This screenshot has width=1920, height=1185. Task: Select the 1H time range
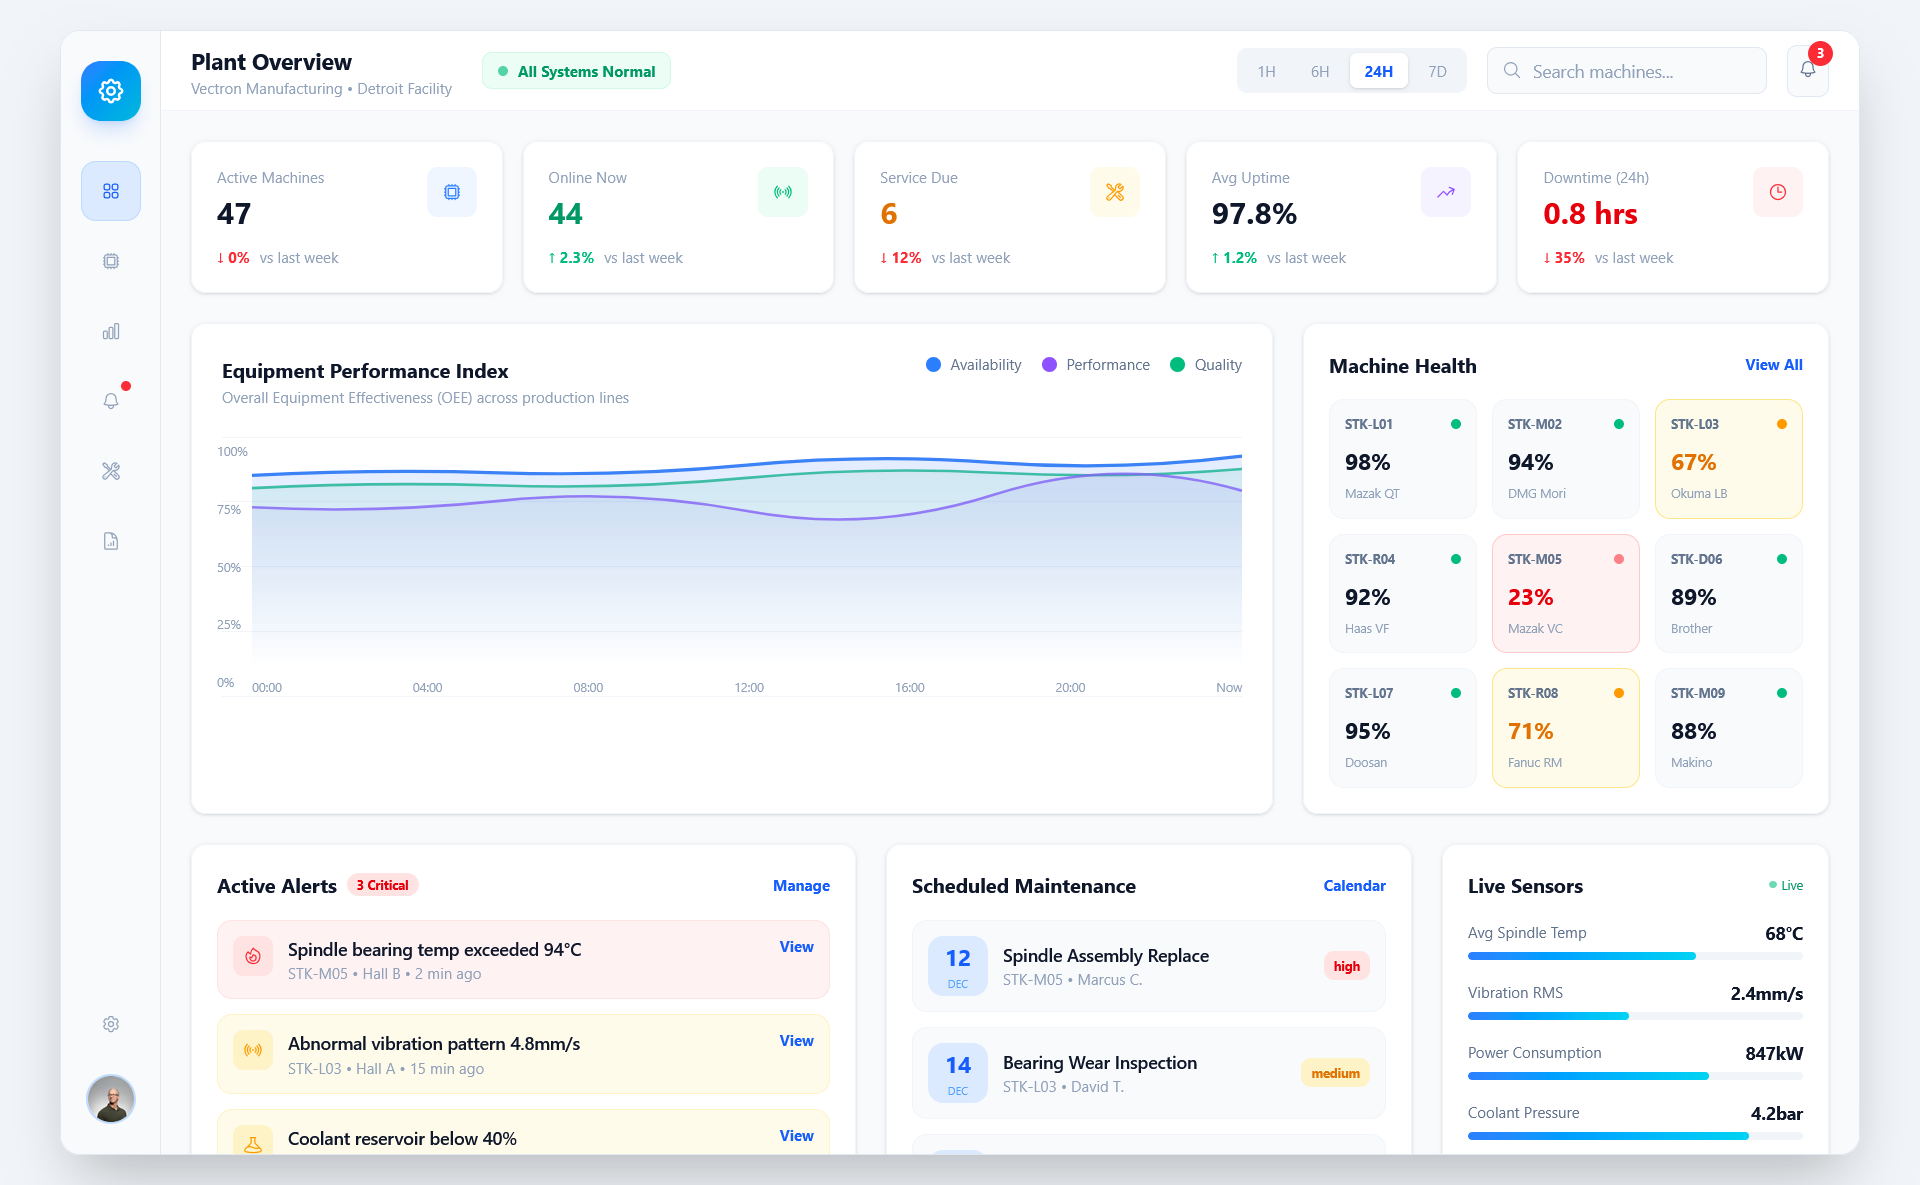point(1266,71)
